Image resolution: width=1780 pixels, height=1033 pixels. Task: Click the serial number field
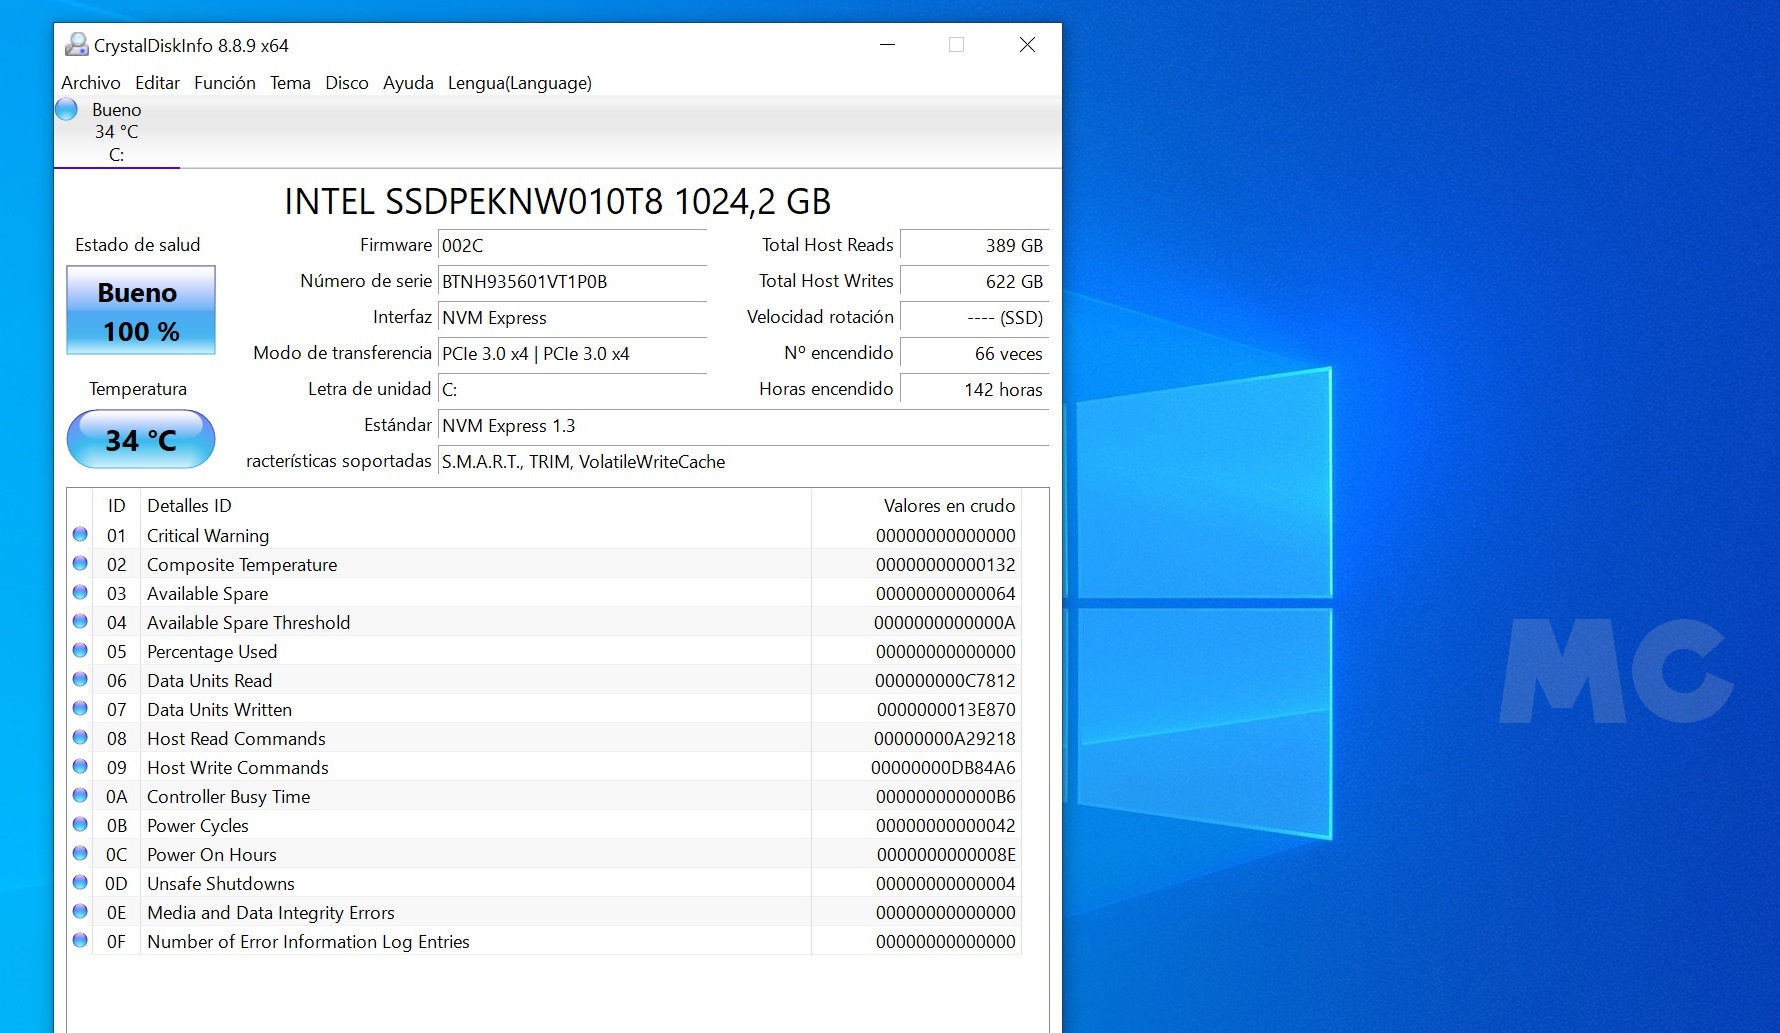click(x=572, y=282)
